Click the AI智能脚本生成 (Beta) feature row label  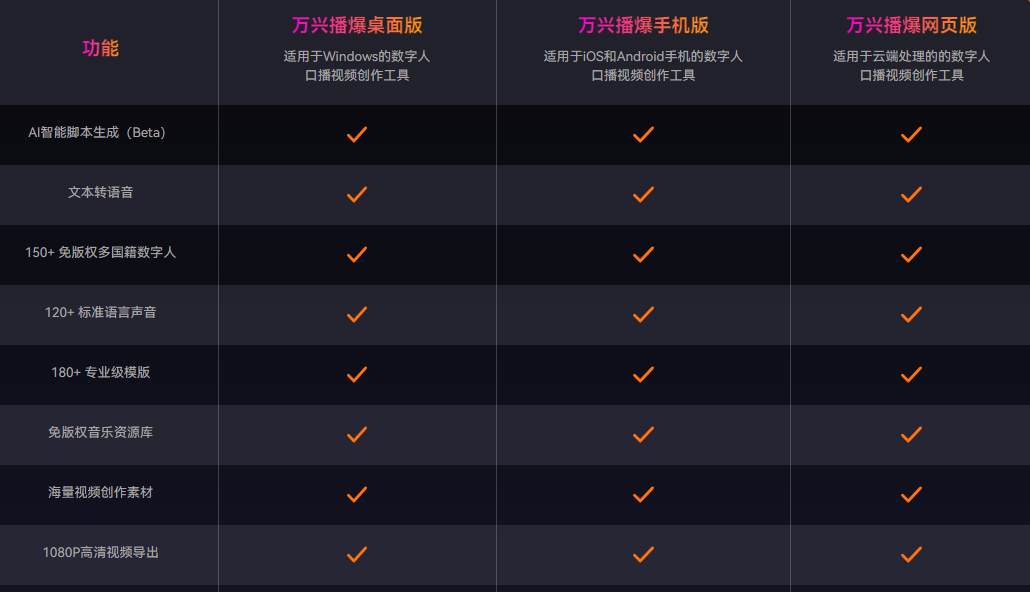(97, 133)
